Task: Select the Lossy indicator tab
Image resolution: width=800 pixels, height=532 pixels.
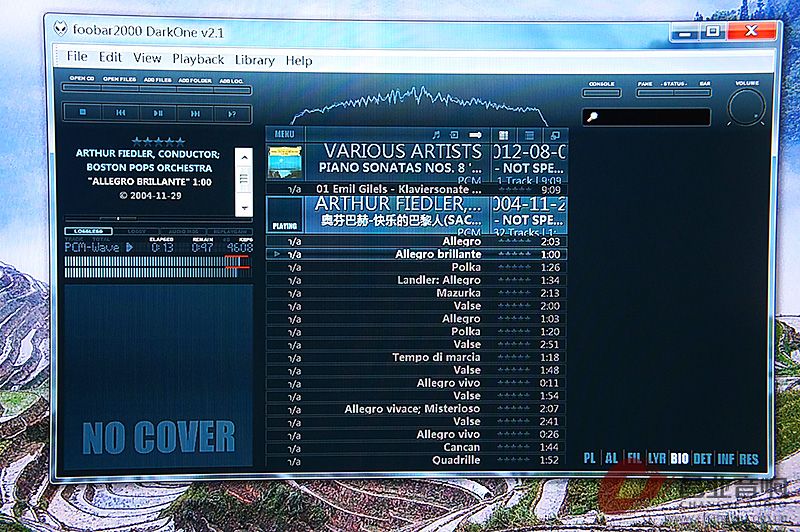Action: tap(136, 232)
